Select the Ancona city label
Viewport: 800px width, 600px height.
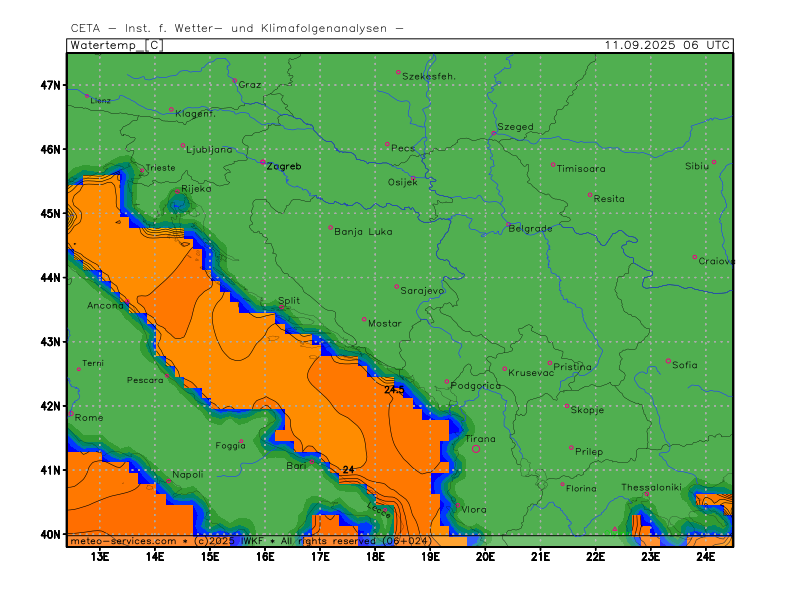(x=105, y=306)
